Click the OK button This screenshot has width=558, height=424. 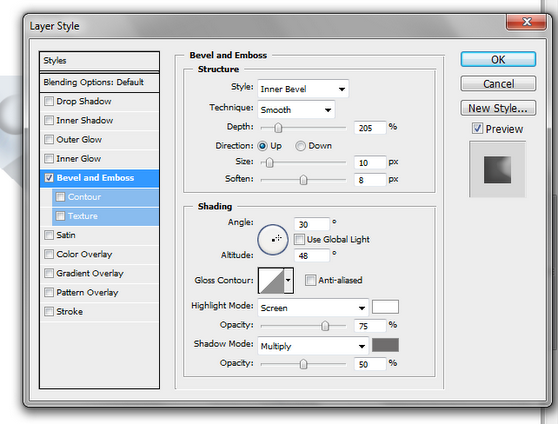coord(498,59)
